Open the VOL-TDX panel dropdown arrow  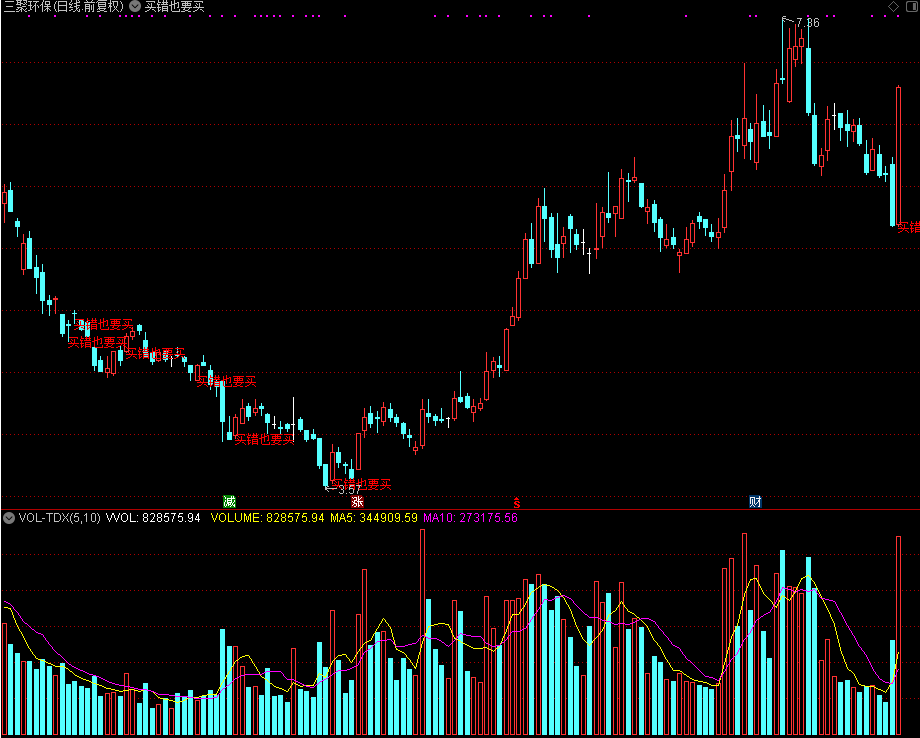[x=9, y=518]
